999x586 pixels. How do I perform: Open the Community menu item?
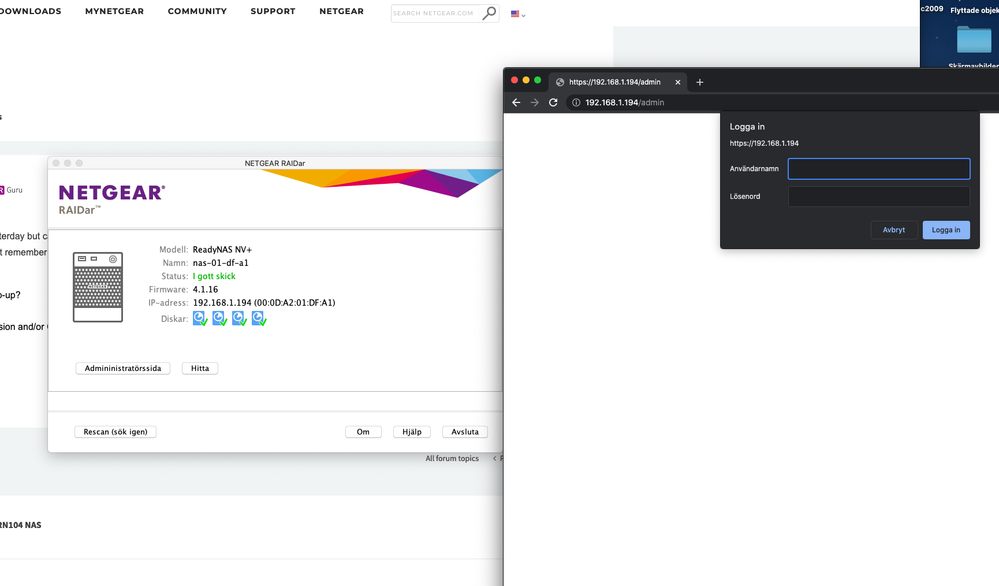pyautogui.click(x=197, y=12)
